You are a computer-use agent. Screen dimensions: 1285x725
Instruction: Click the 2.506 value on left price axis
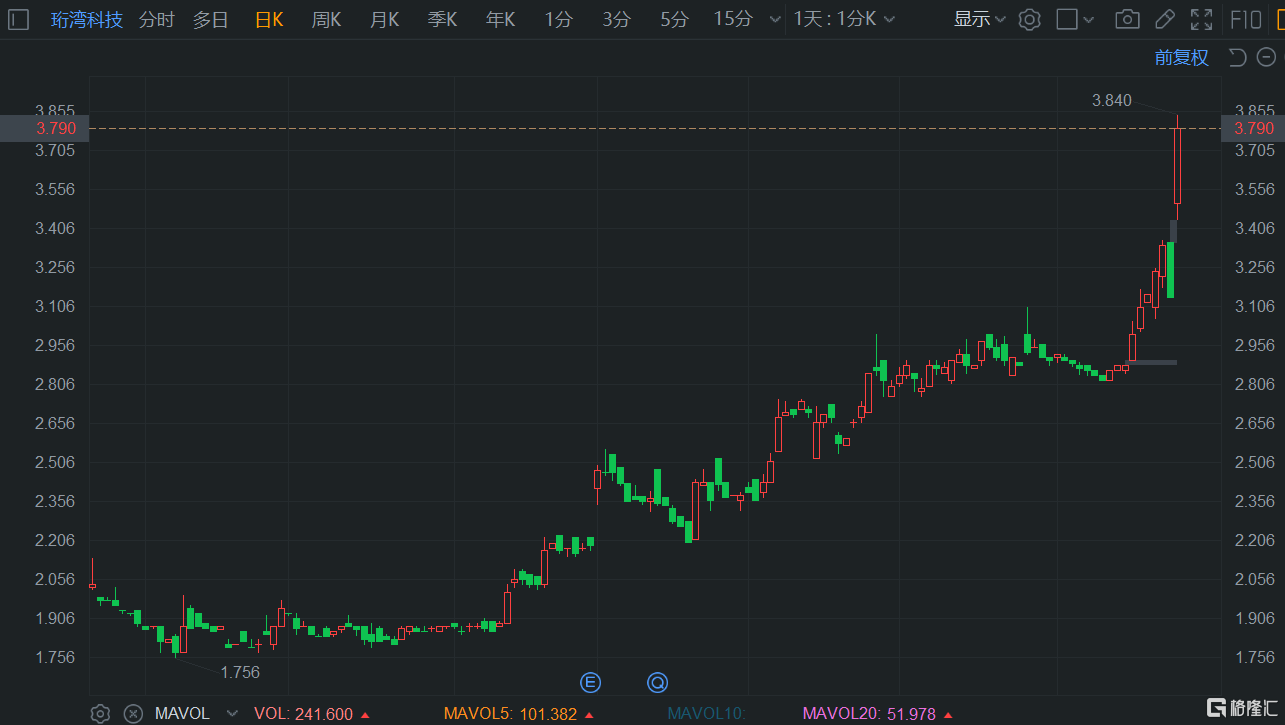pyautogui.click(x=55, y=462)
